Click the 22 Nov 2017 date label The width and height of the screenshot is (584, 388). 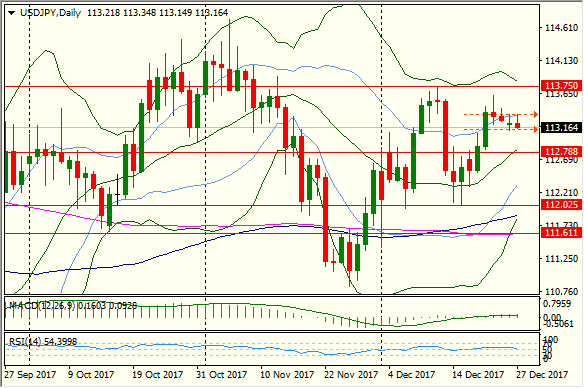(x=351, y=374)
